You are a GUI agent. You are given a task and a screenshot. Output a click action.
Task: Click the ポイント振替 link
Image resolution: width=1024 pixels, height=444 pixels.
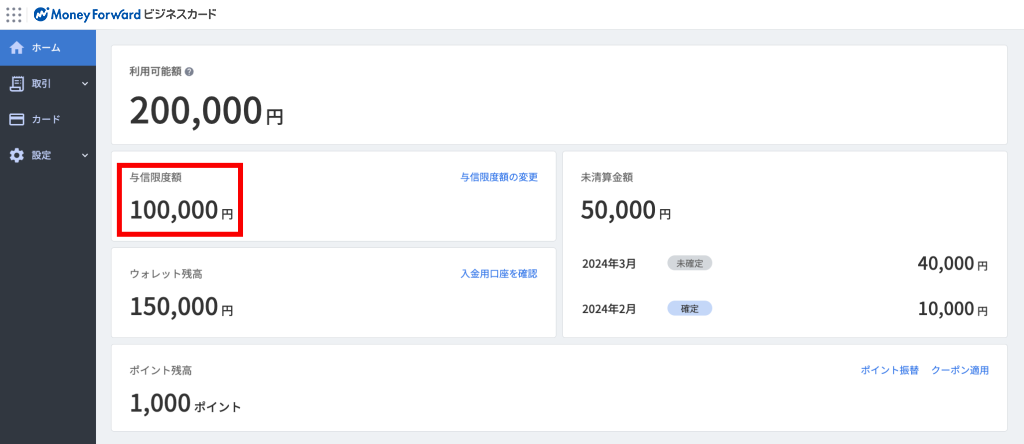point(889,370)
